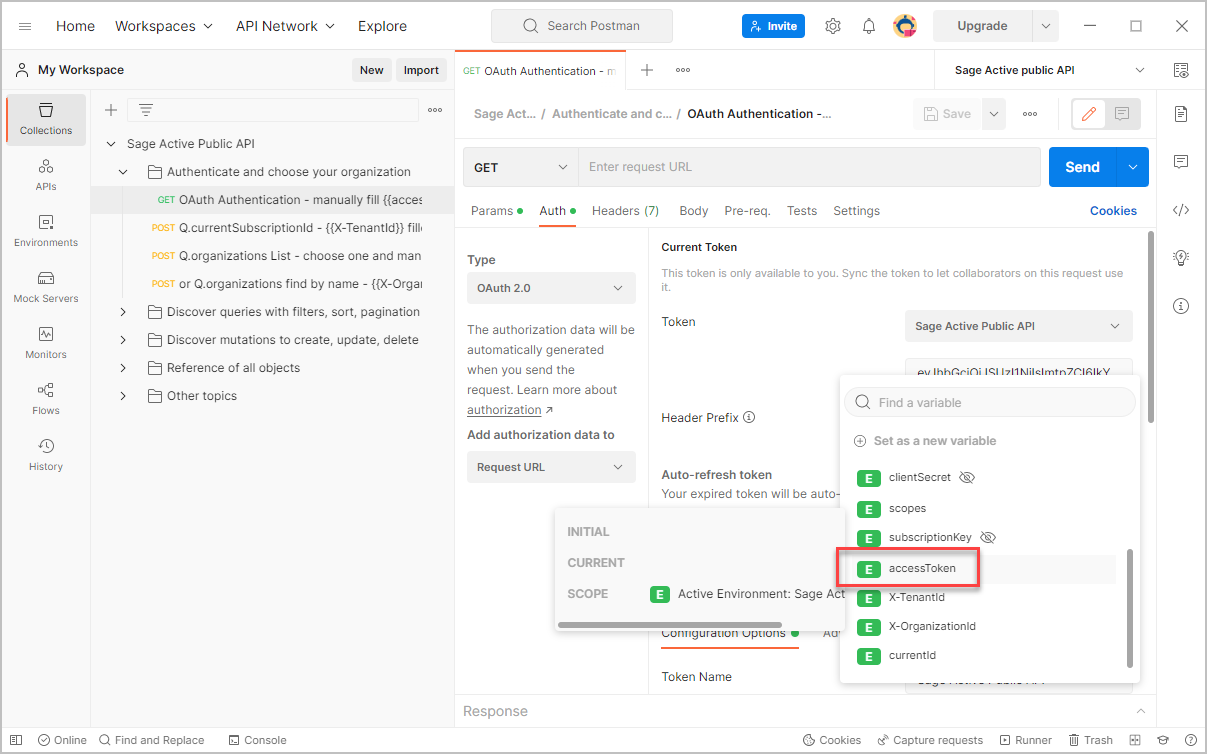Open request info icon
1207x754 pixels.
[x=1181, y=306]
